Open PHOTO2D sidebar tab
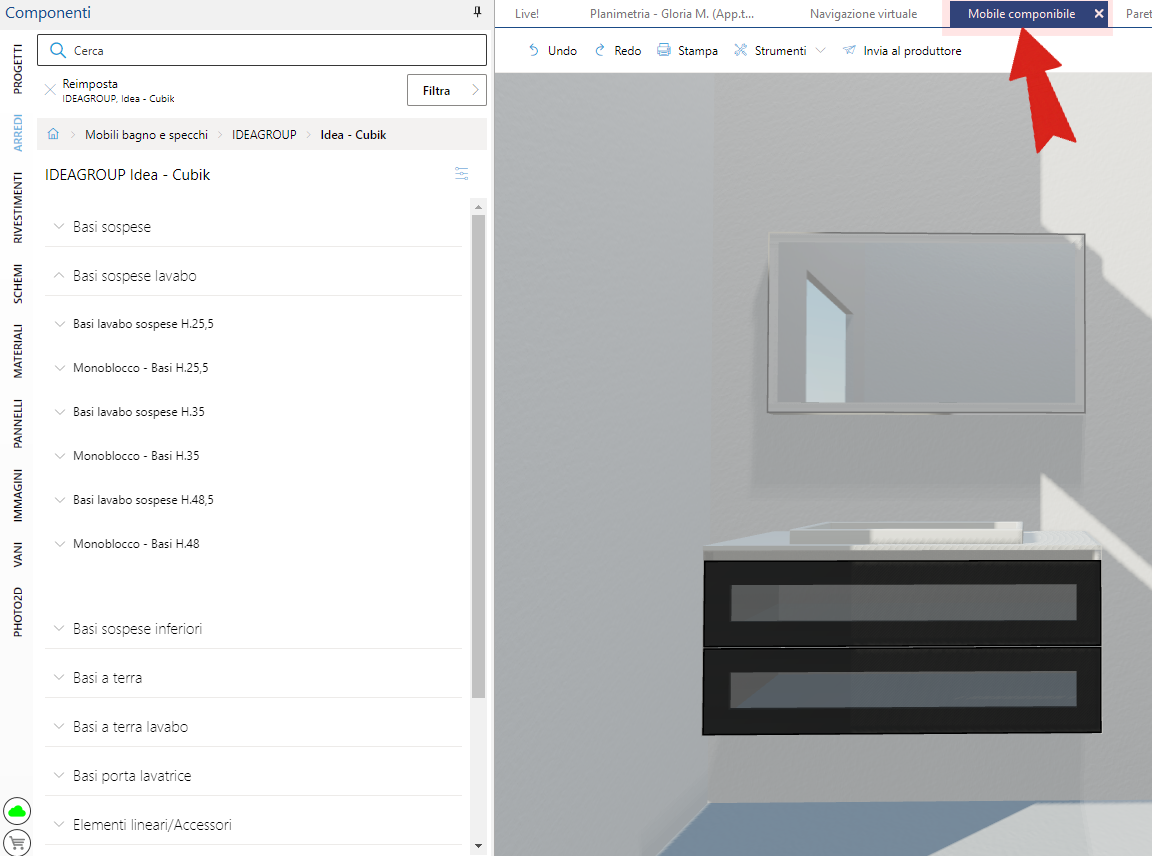The image size is (1152, 856). point(18,612)
